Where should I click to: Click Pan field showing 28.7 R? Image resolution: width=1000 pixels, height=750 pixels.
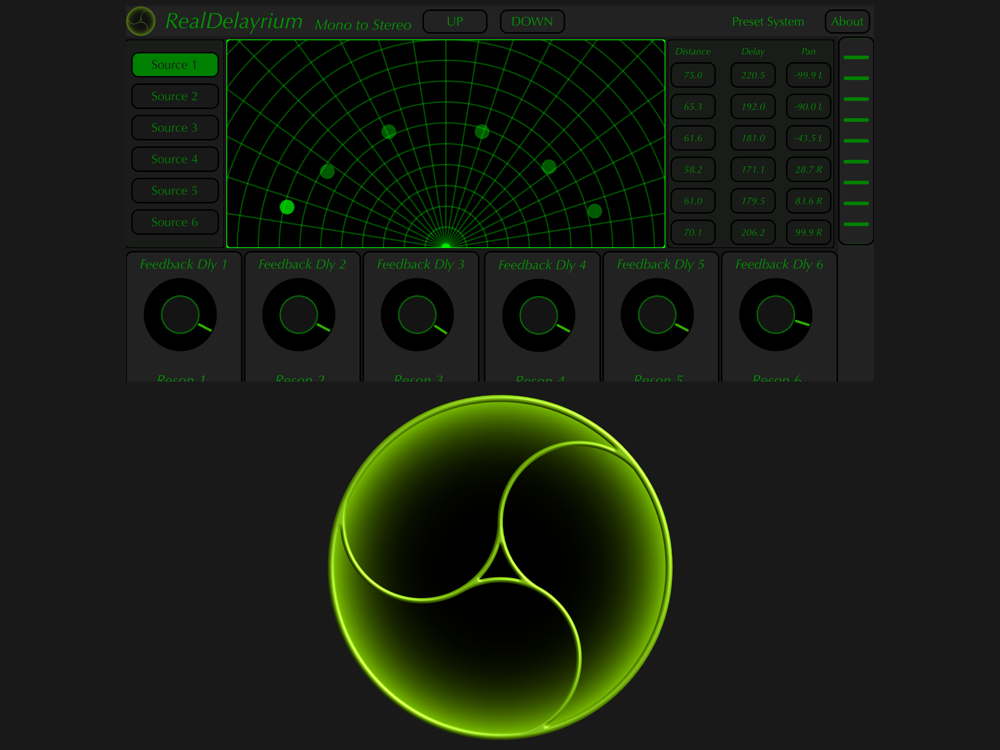[x=809, y=170]
